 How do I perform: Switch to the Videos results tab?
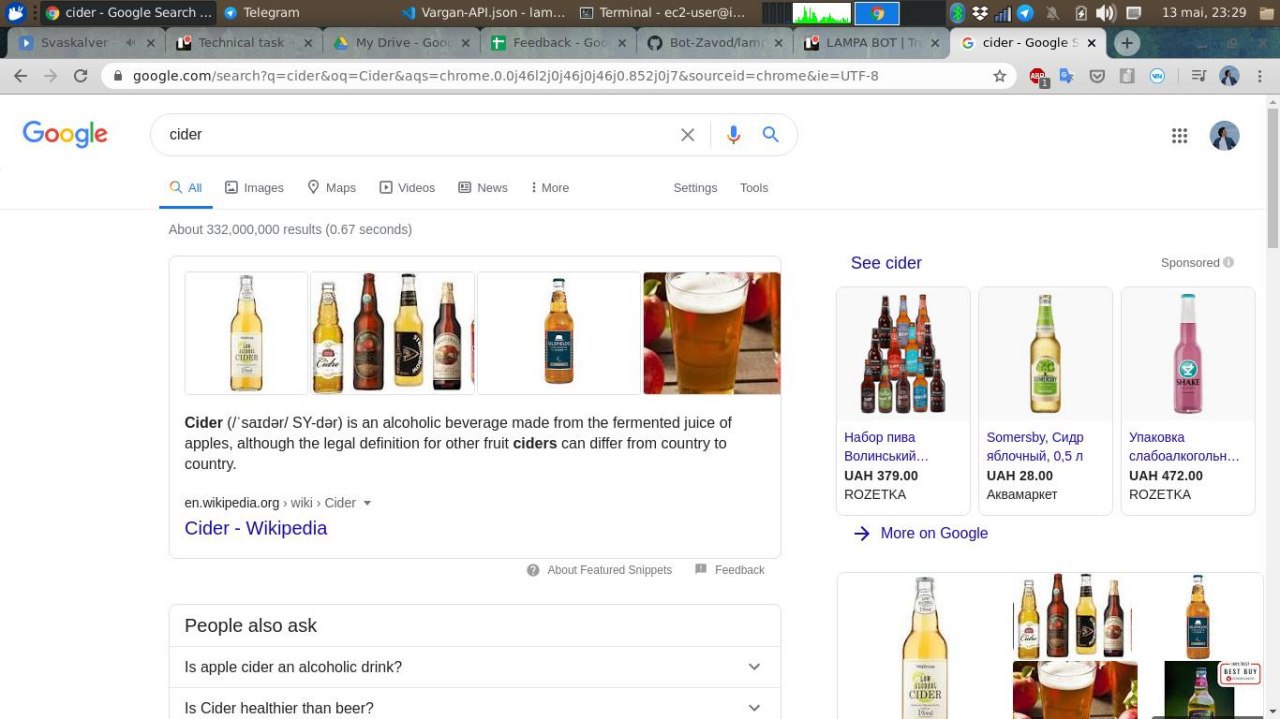tap(407, 188)
